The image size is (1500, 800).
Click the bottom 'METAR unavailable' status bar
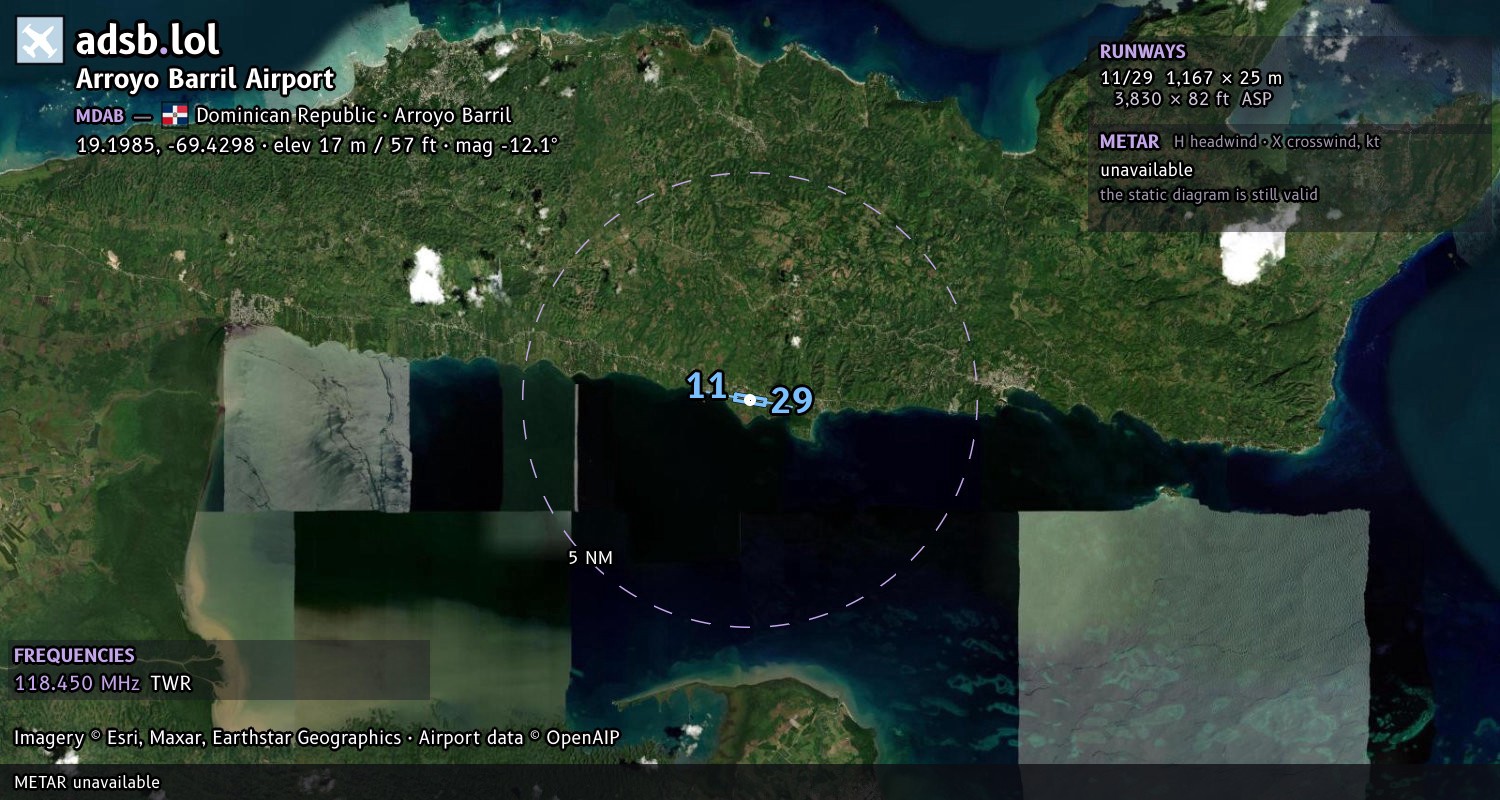point(750,782)
